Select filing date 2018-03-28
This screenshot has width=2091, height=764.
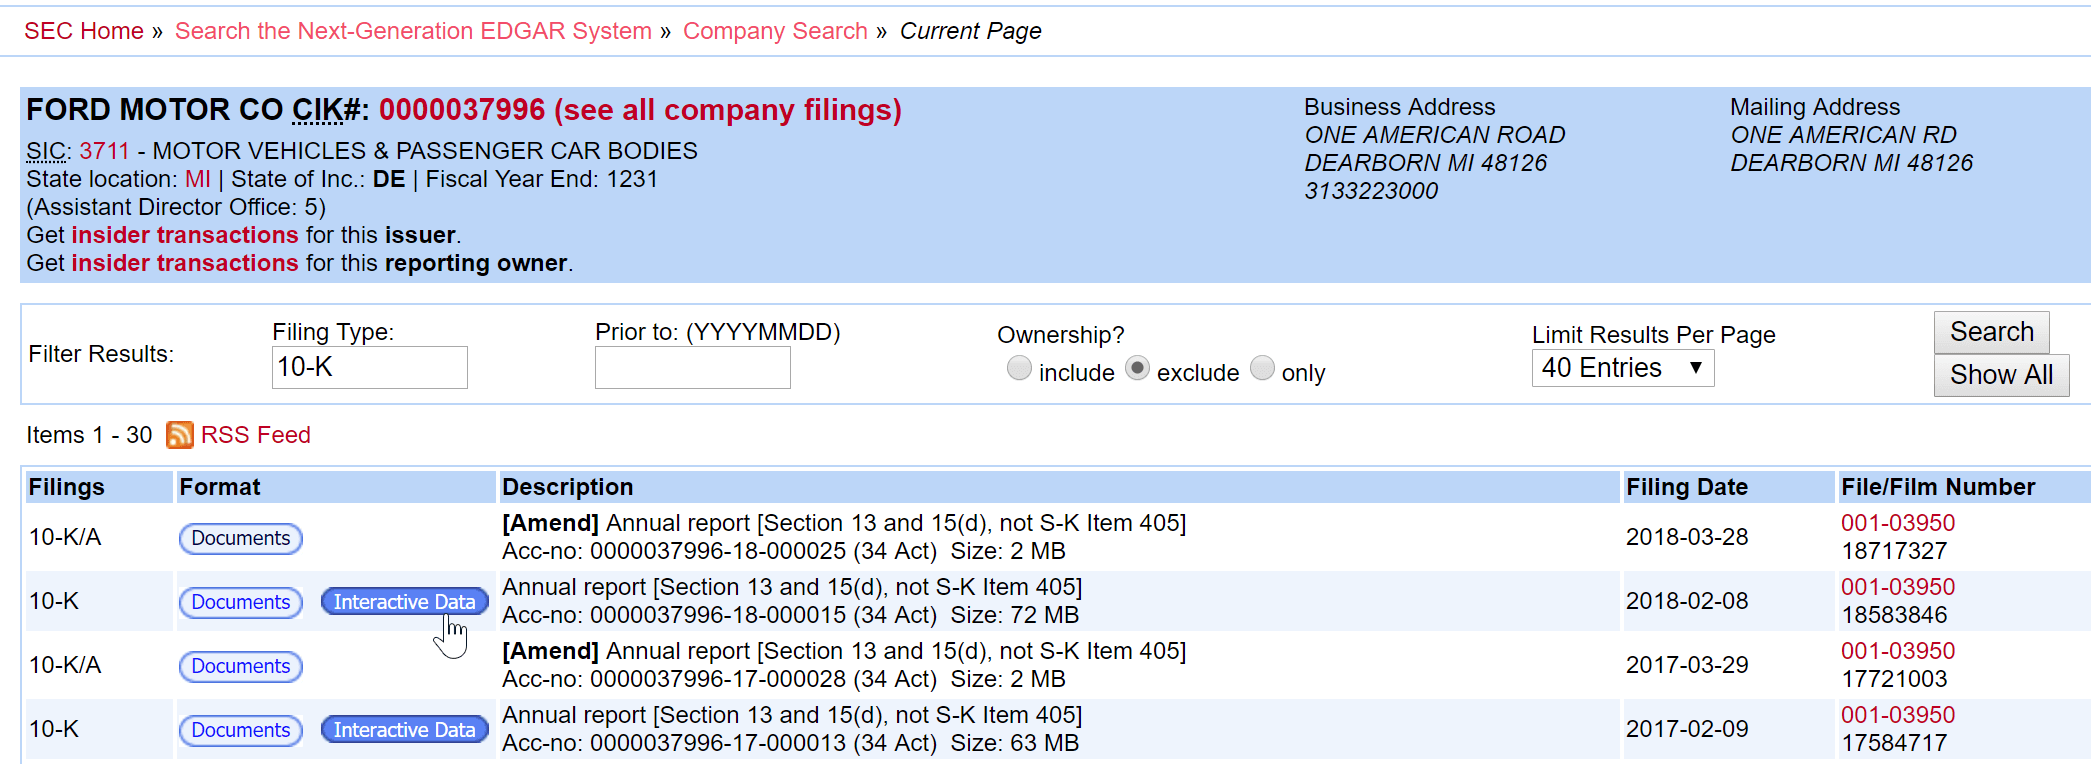click(1687, 537)
